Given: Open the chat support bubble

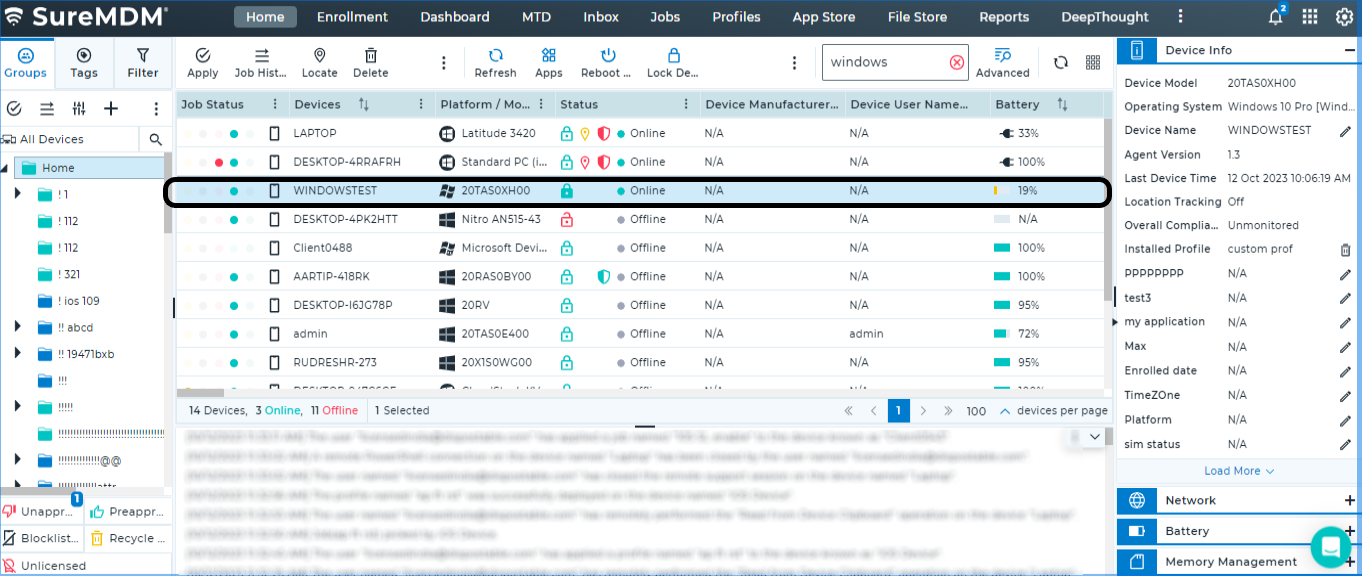Looking at the screenshot, I should point(1331,546).
